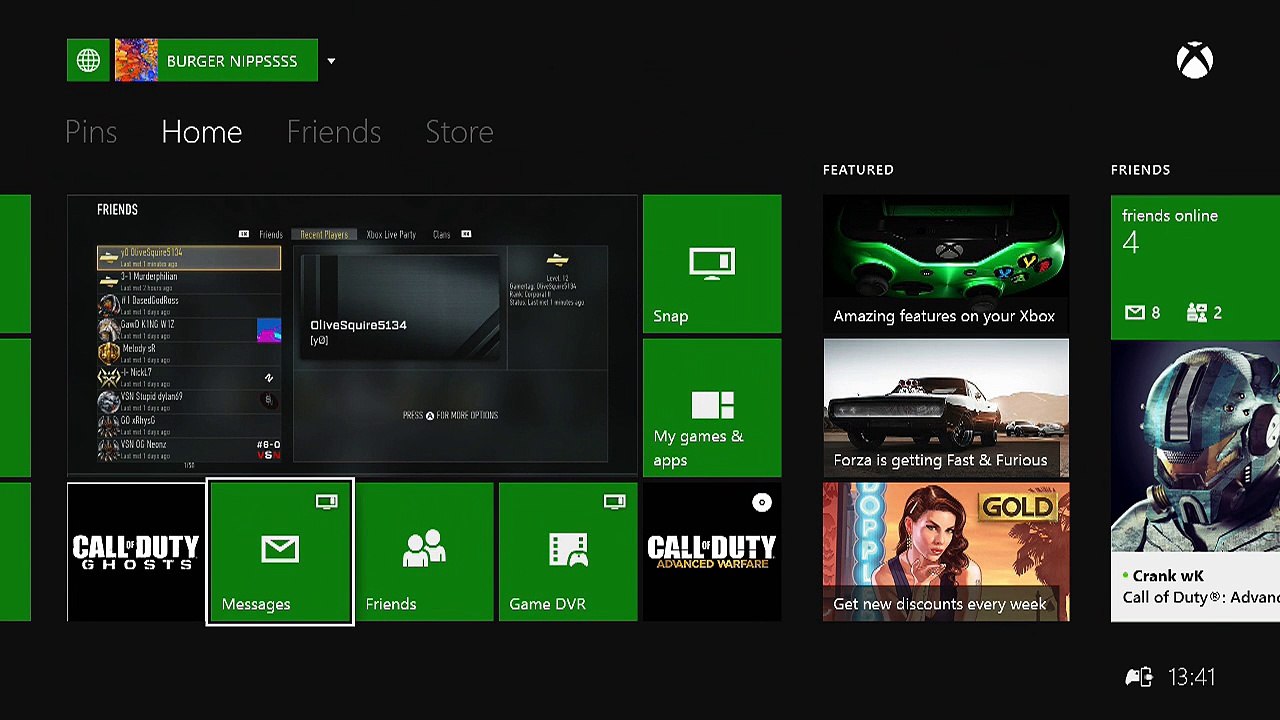Open Get new discounts every week

[946, 552]
